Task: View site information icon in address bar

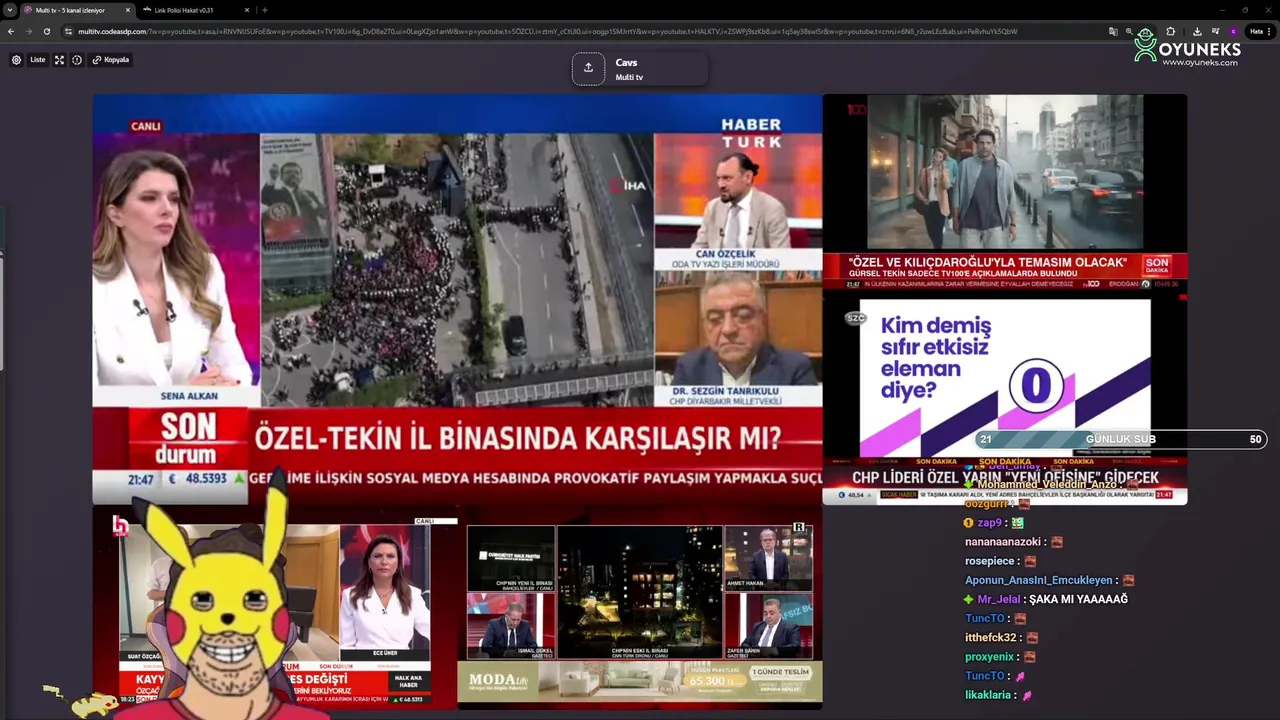Action: pos(68,31)
